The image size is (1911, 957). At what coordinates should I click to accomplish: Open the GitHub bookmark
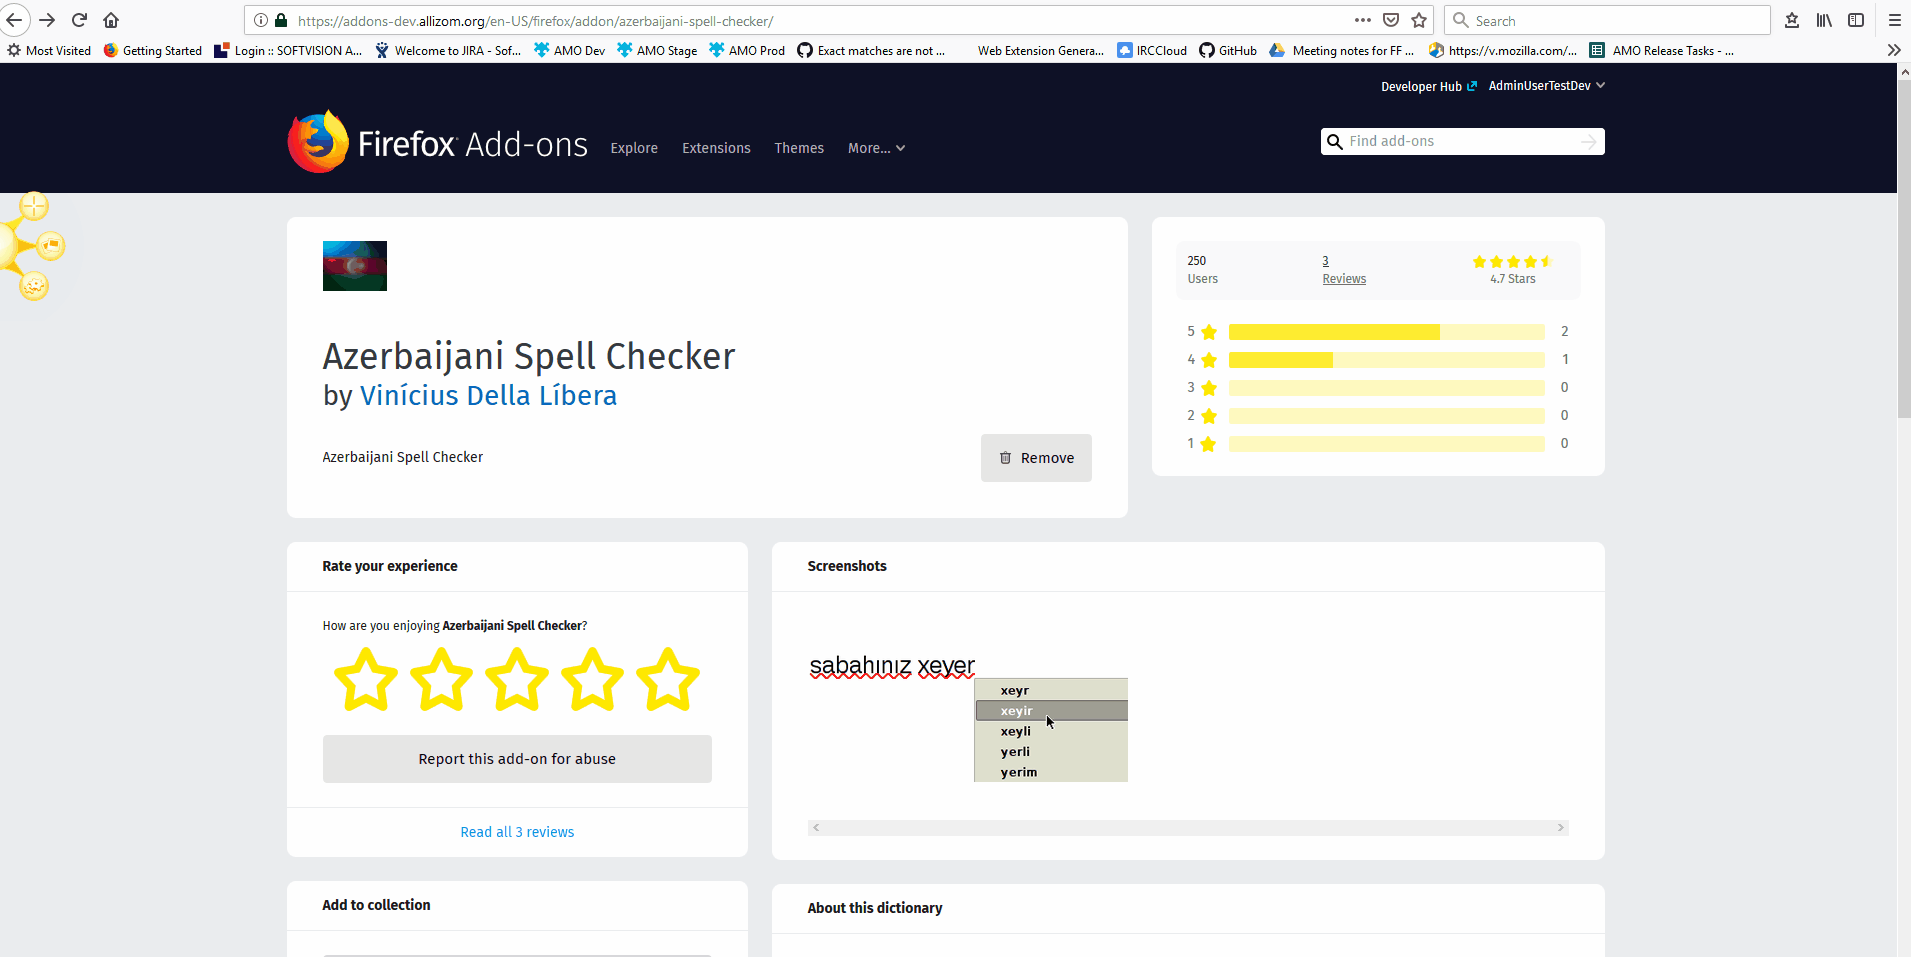[1228, 50]
